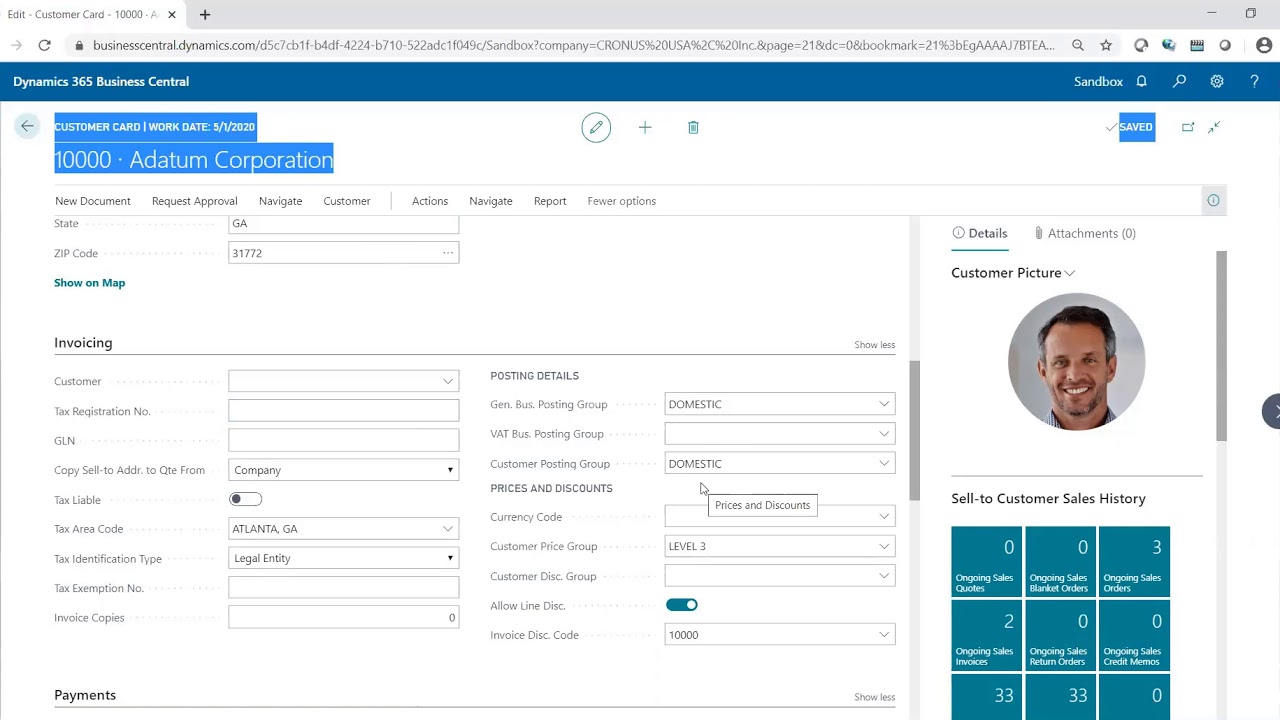Click Tax Registration No. field

(344, 411)
